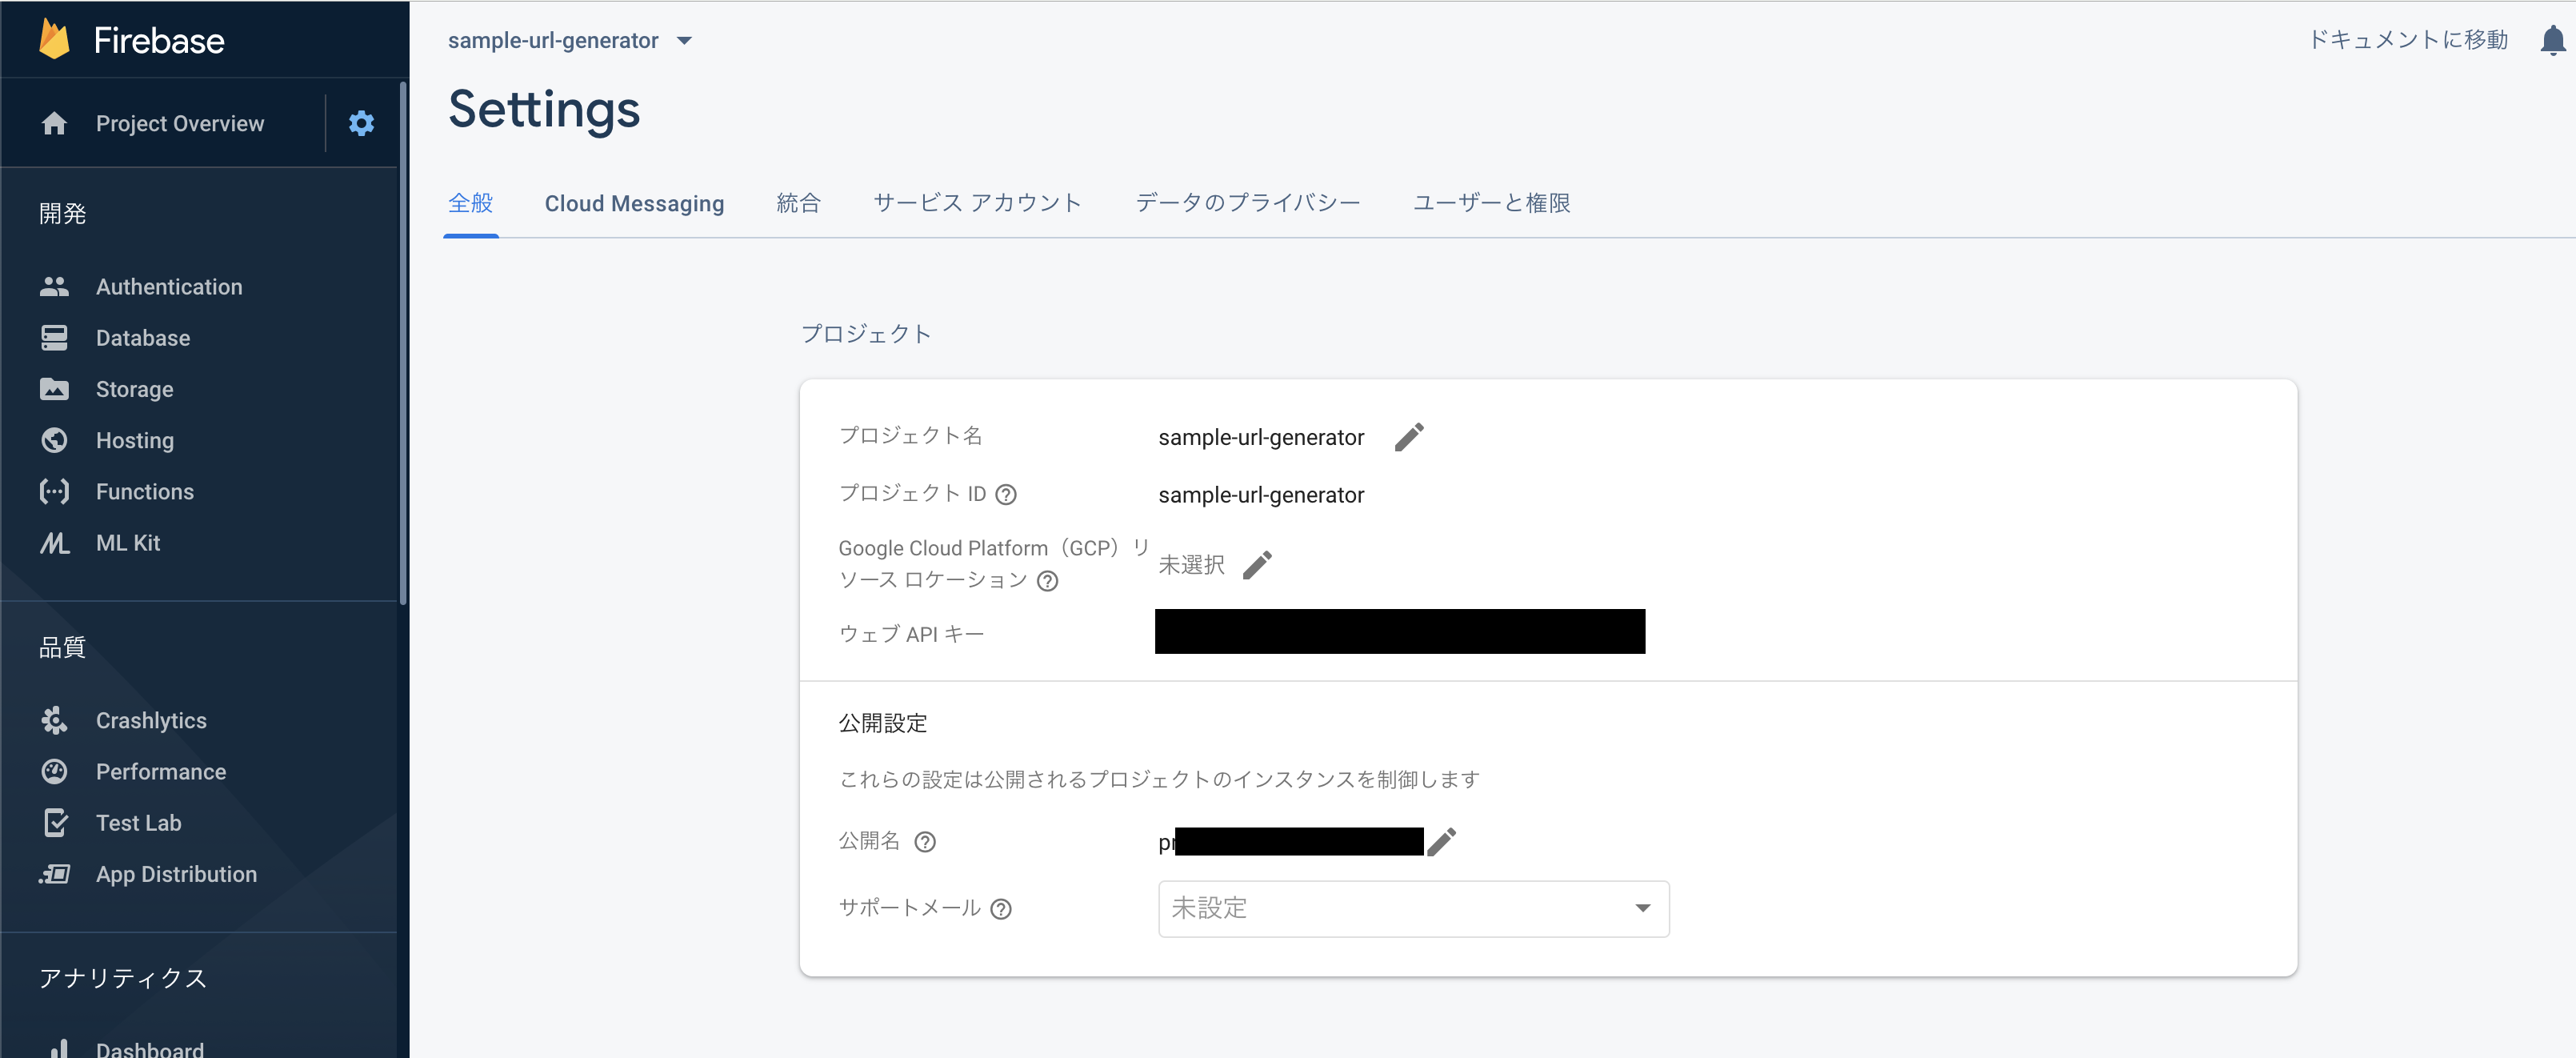Click the Storage image icon
Image resolution: width=2576 pixels, height=1058 pixels.
coord(54,389)
